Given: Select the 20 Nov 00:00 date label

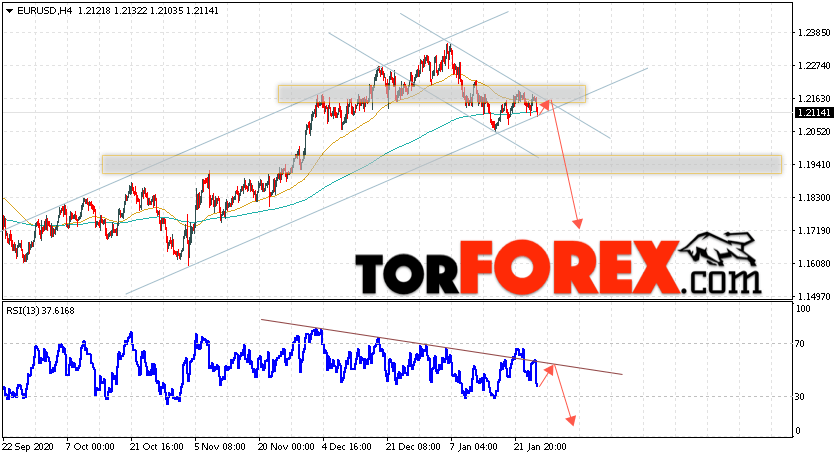Looking at the screenshot, I should pyautogui.click(x=286, y=447).
